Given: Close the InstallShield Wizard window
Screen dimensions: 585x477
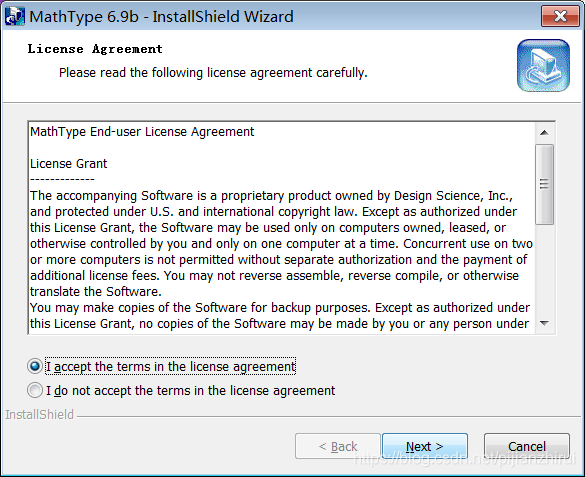Looking at the screenshot, I should click(x=560, y=16).
